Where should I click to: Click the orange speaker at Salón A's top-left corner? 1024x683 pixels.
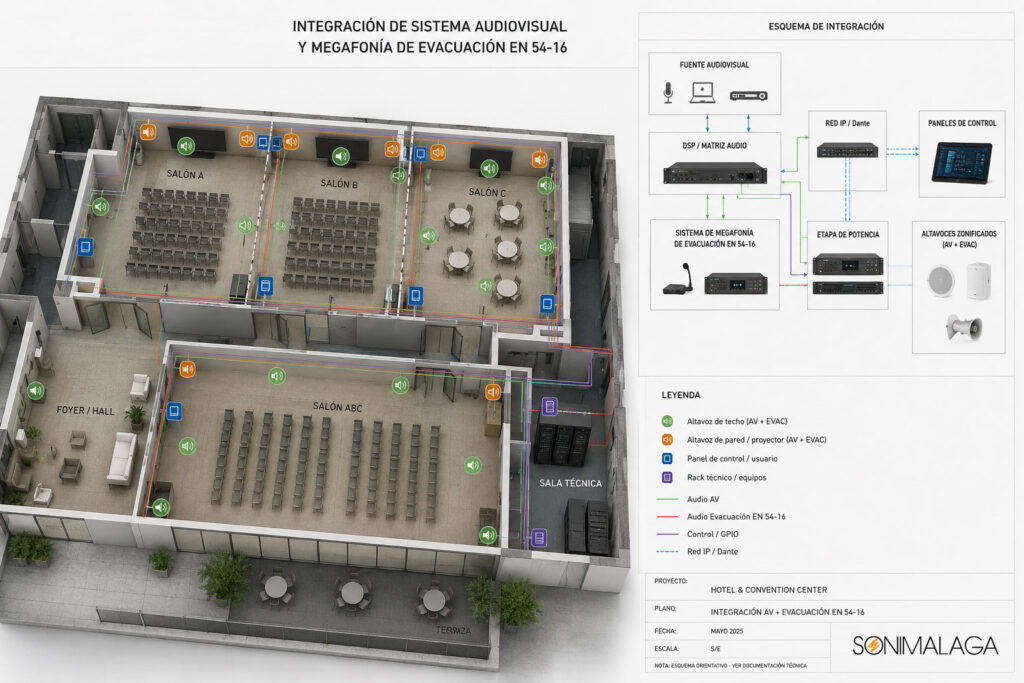pyautogui.click(x=148, y=132)
